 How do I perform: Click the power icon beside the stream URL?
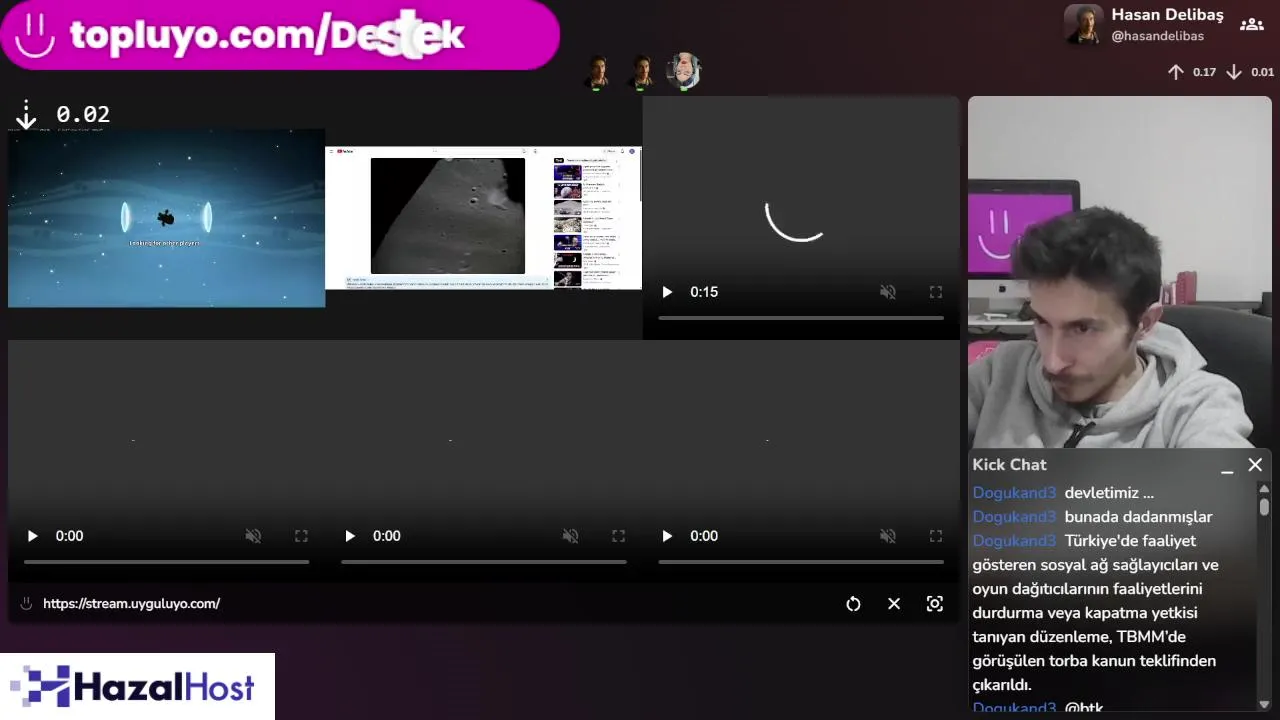26,604
